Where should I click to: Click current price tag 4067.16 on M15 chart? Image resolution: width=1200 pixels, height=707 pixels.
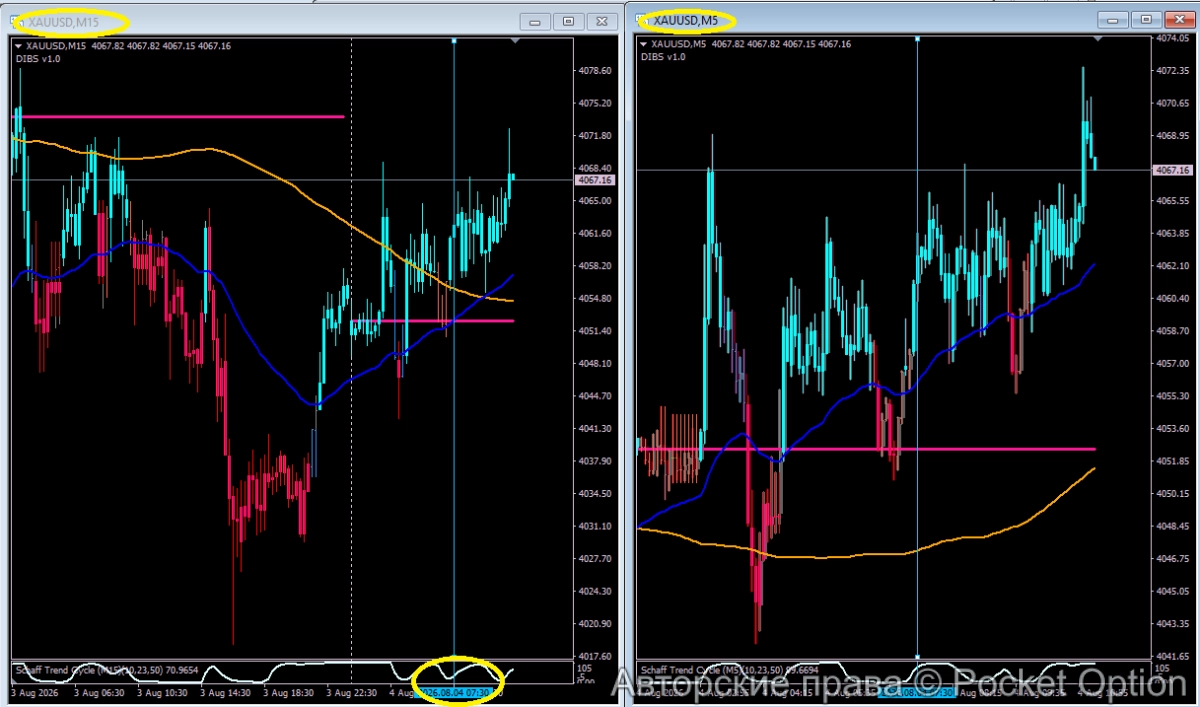coord(595,180)
